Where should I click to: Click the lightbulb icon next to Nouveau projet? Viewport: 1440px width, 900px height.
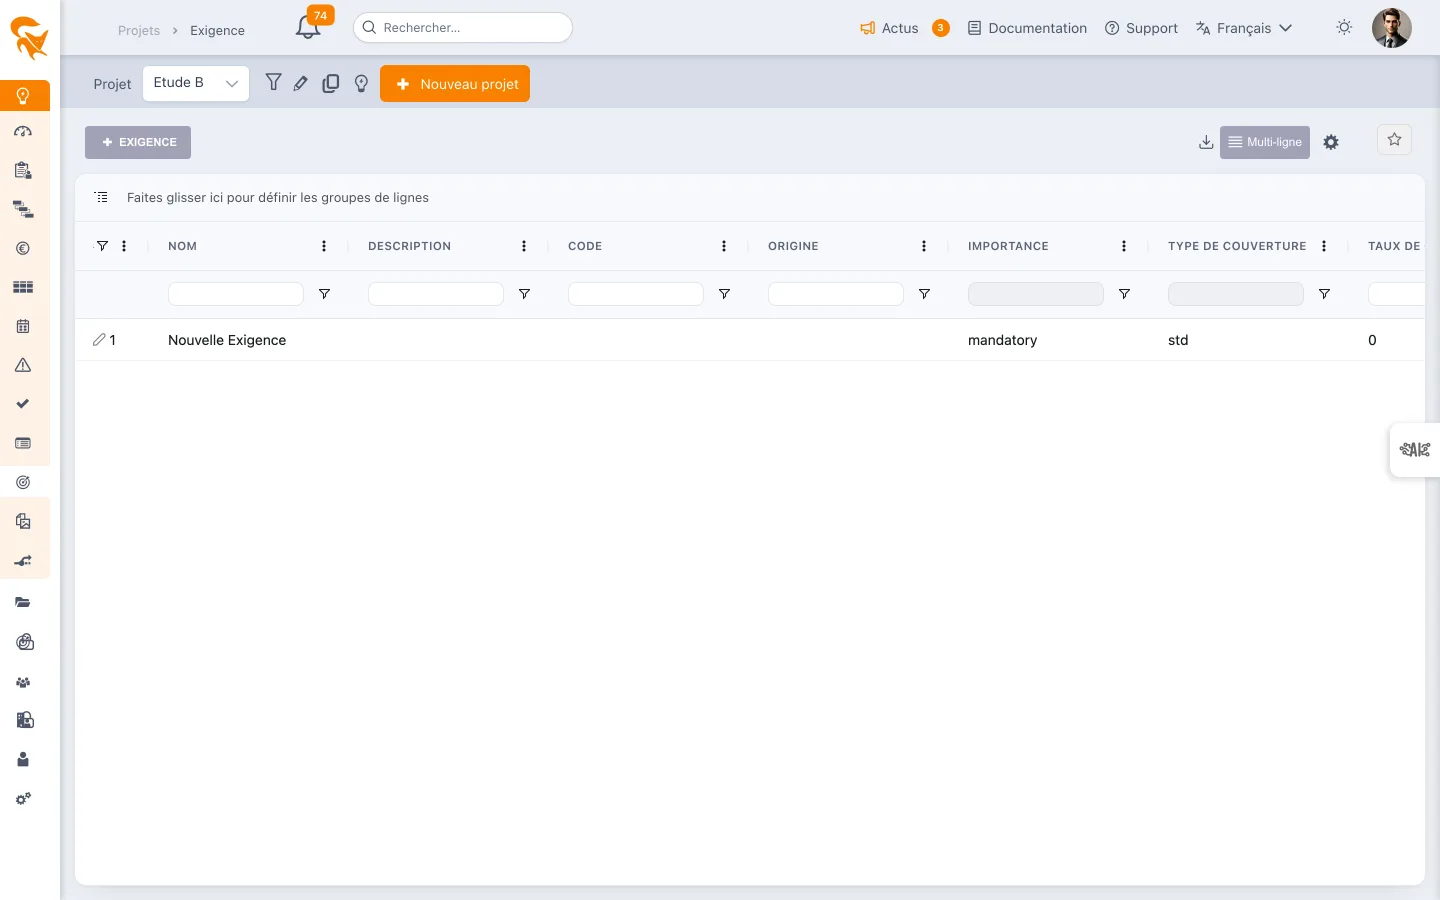point(362,84)
